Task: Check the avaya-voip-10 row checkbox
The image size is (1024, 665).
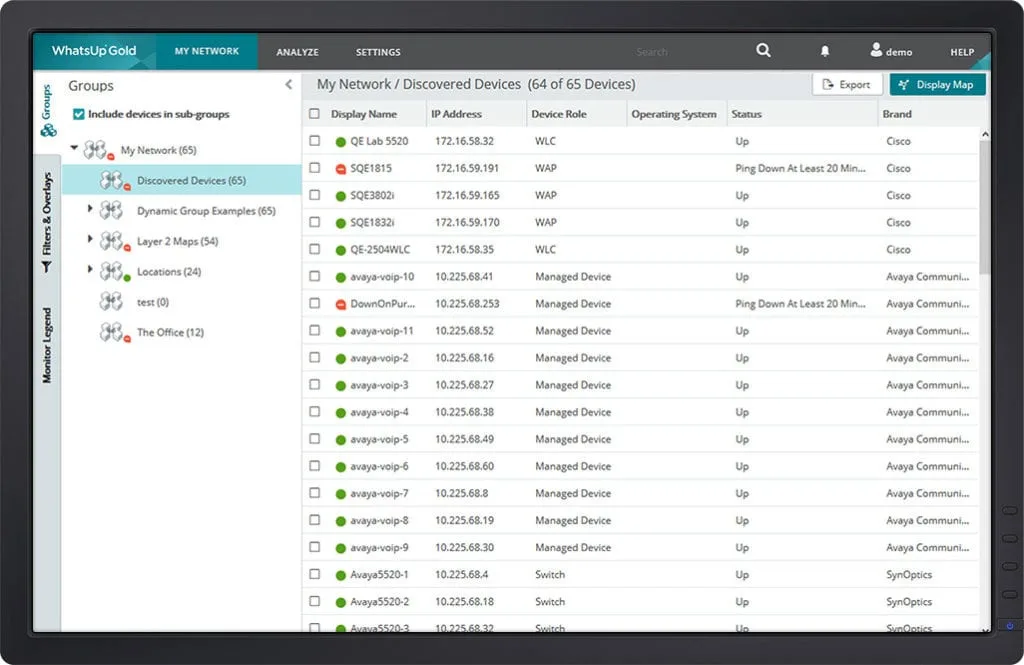Action: click(x=315, y=276)
